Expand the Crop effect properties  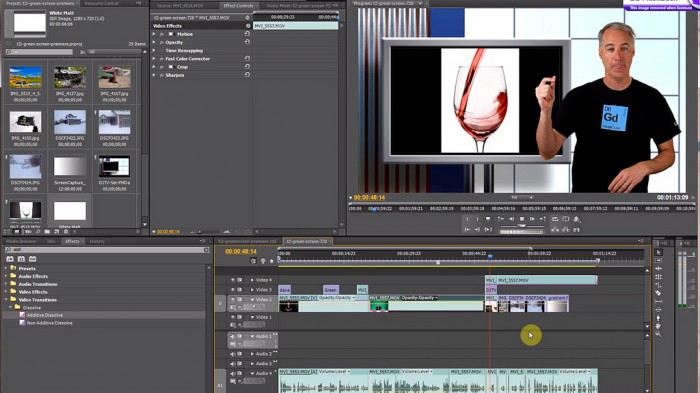(154, 67)
